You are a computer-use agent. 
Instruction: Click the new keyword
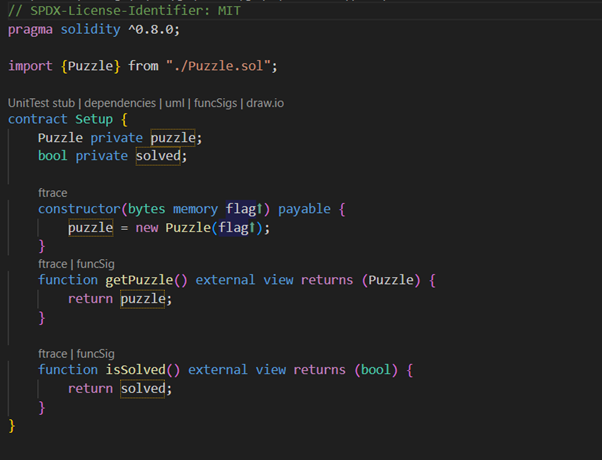[147, 228]
